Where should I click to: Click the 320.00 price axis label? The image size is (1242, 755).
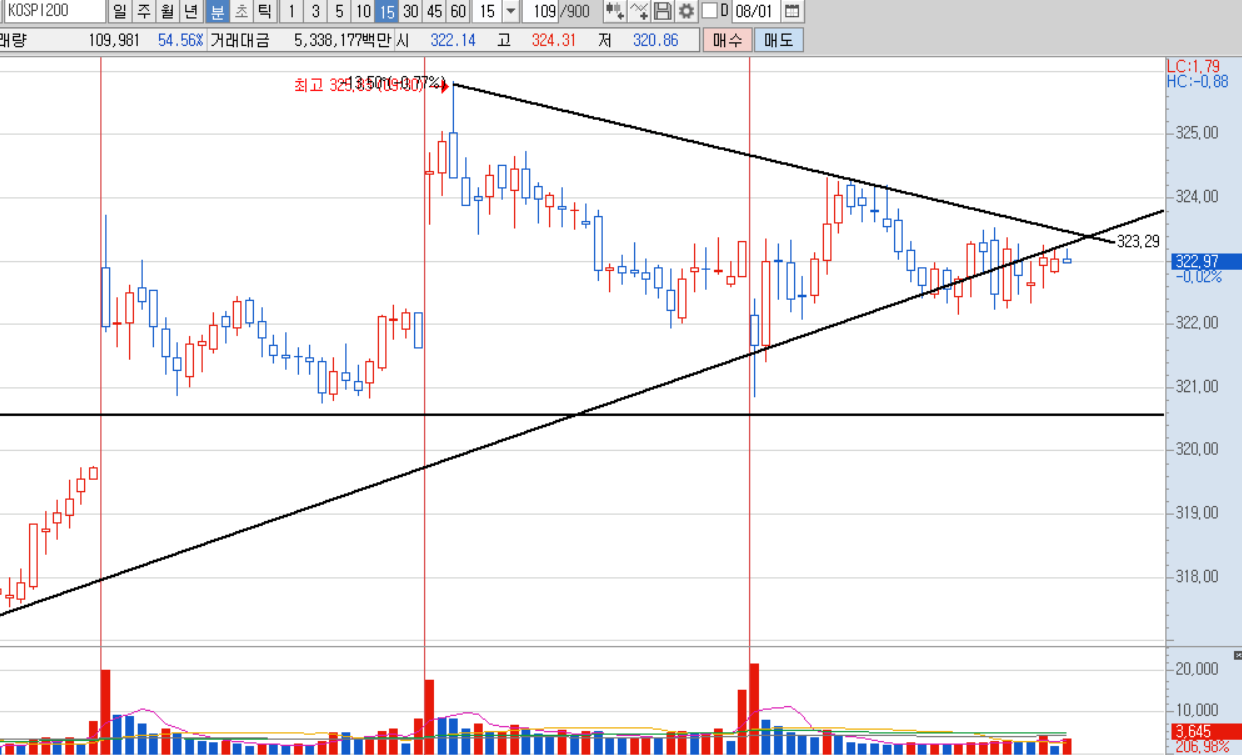[1197, 449]
